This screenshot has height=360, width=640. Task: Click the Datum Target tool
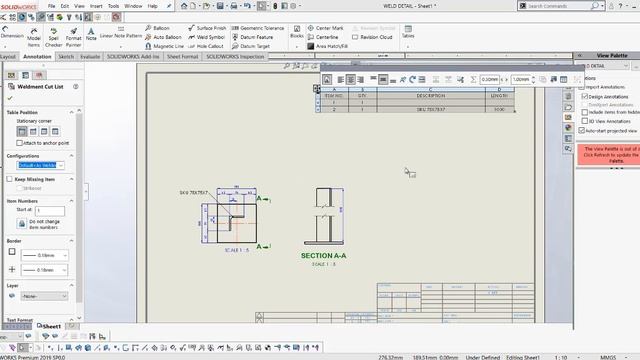(251, 46)
